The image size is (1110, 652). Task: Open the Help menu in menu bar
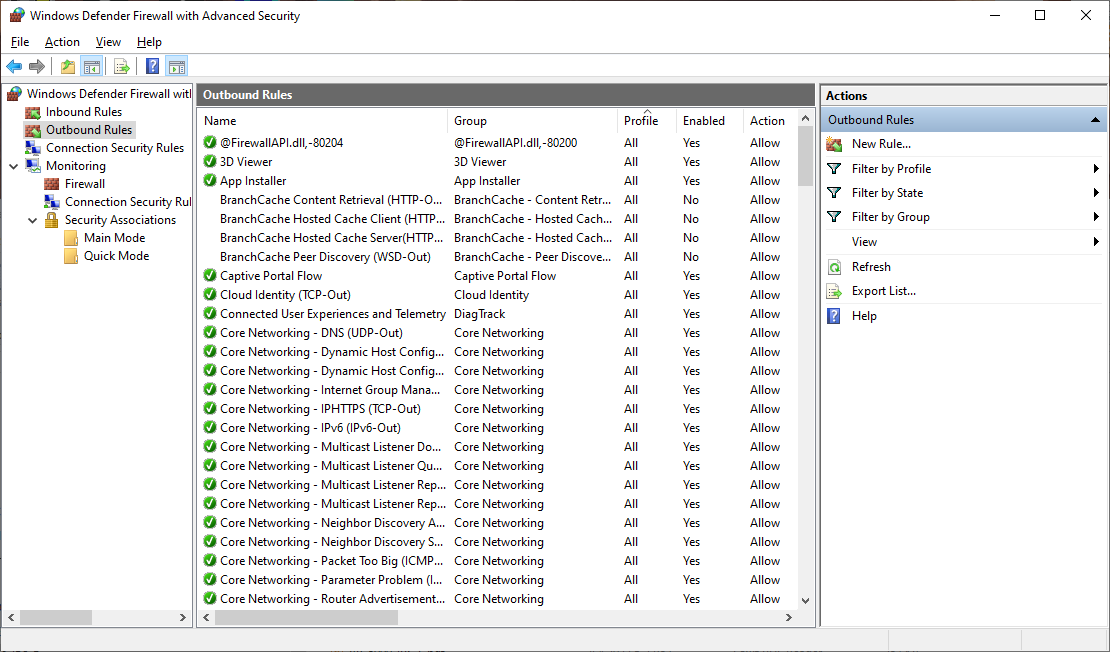[x=149, y=42]
